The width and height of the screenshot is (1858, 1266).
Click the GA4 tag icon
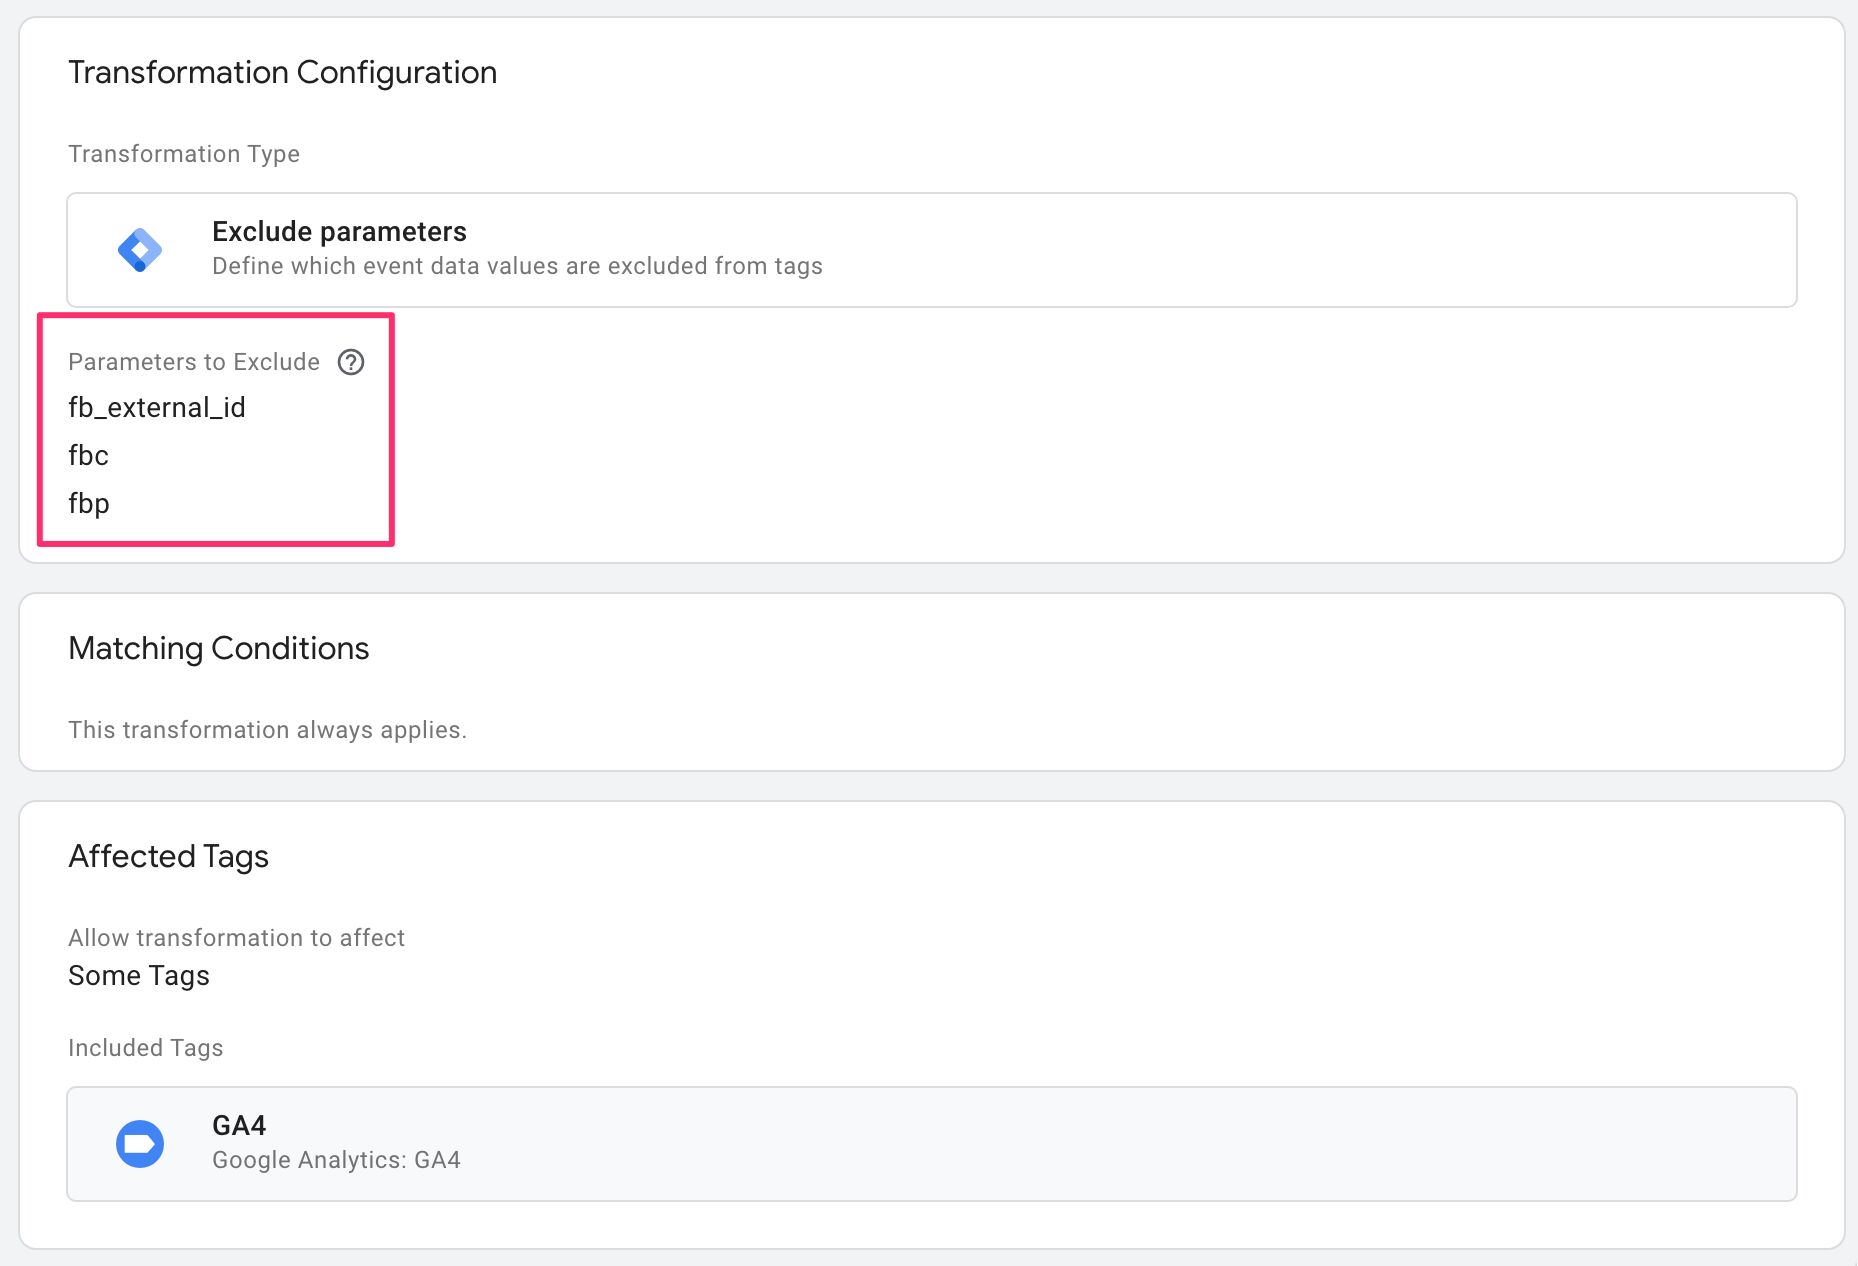coord(140,1144)
